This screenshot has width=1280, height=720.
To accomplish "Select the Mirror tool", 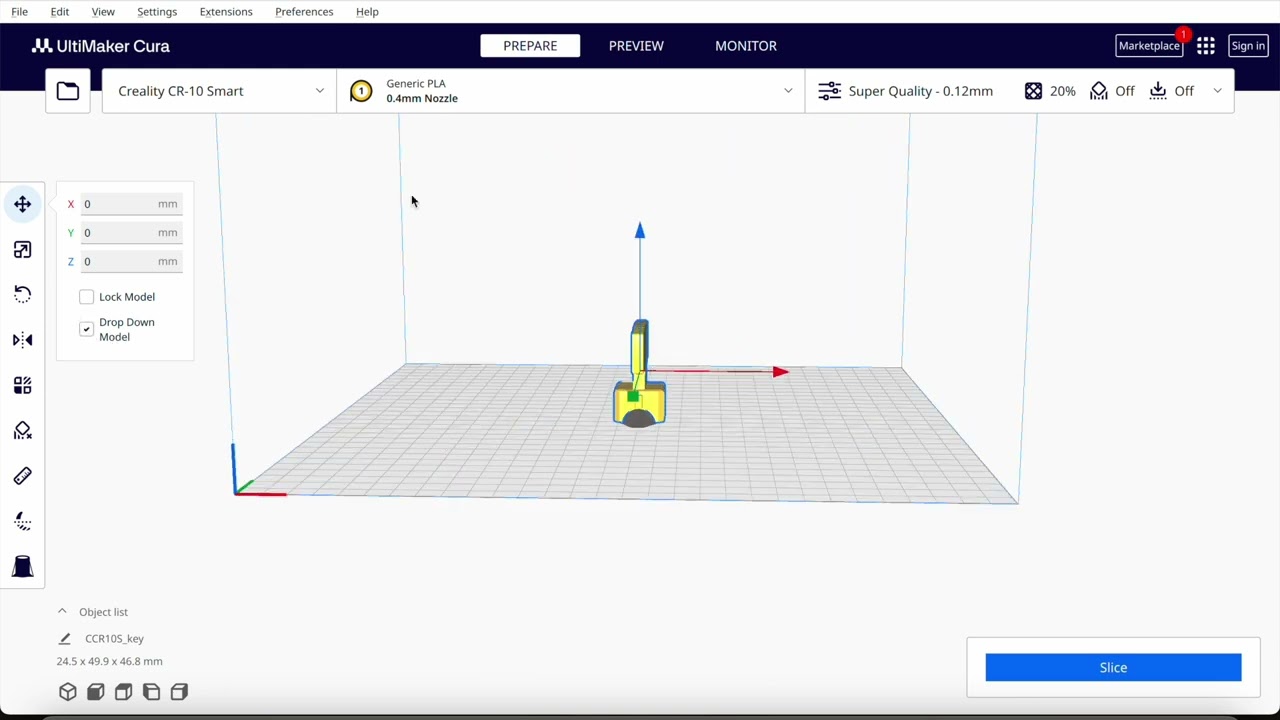I will pyautogui.click(x=22, y=340).
